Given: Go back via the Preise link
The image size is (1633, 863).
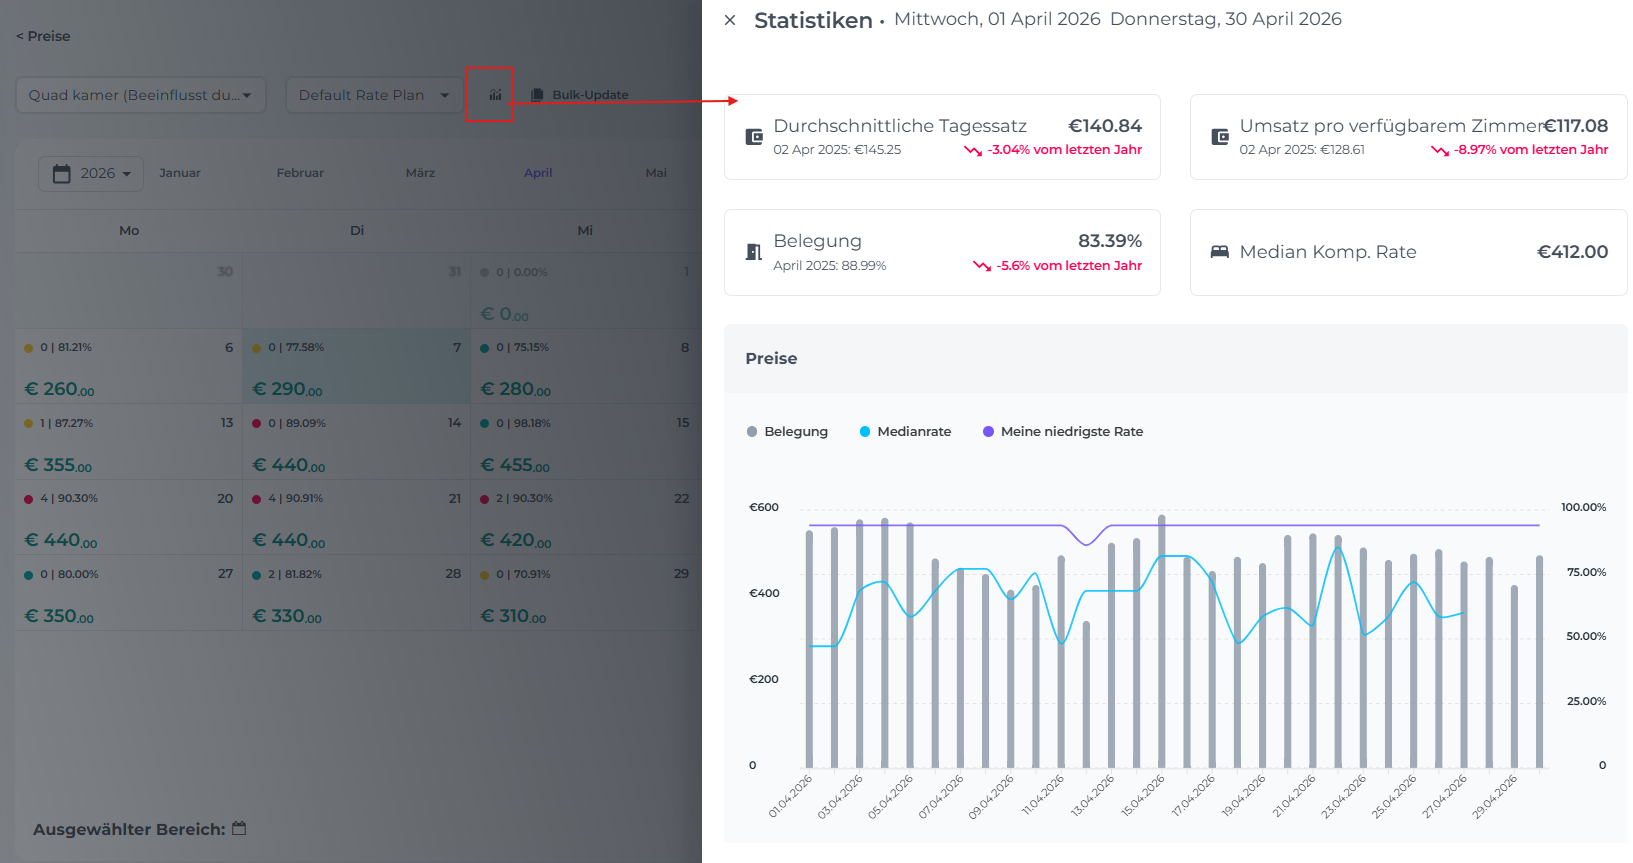Looking at the screenshot, I should click(43, 36).
